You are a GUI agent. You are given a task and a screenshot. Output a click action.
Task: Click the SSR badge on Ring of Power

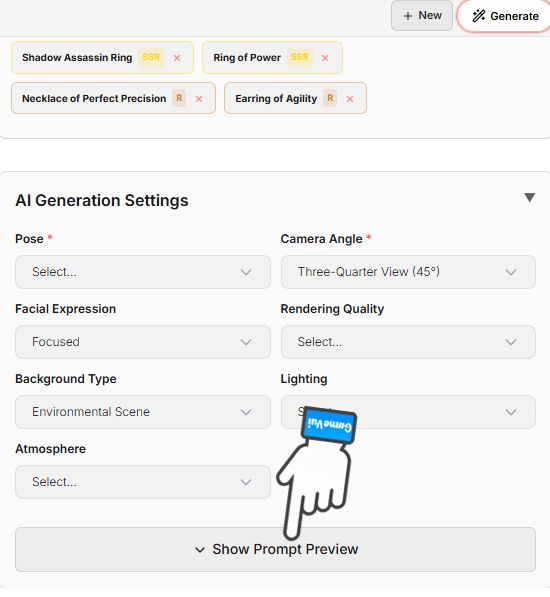300,57
